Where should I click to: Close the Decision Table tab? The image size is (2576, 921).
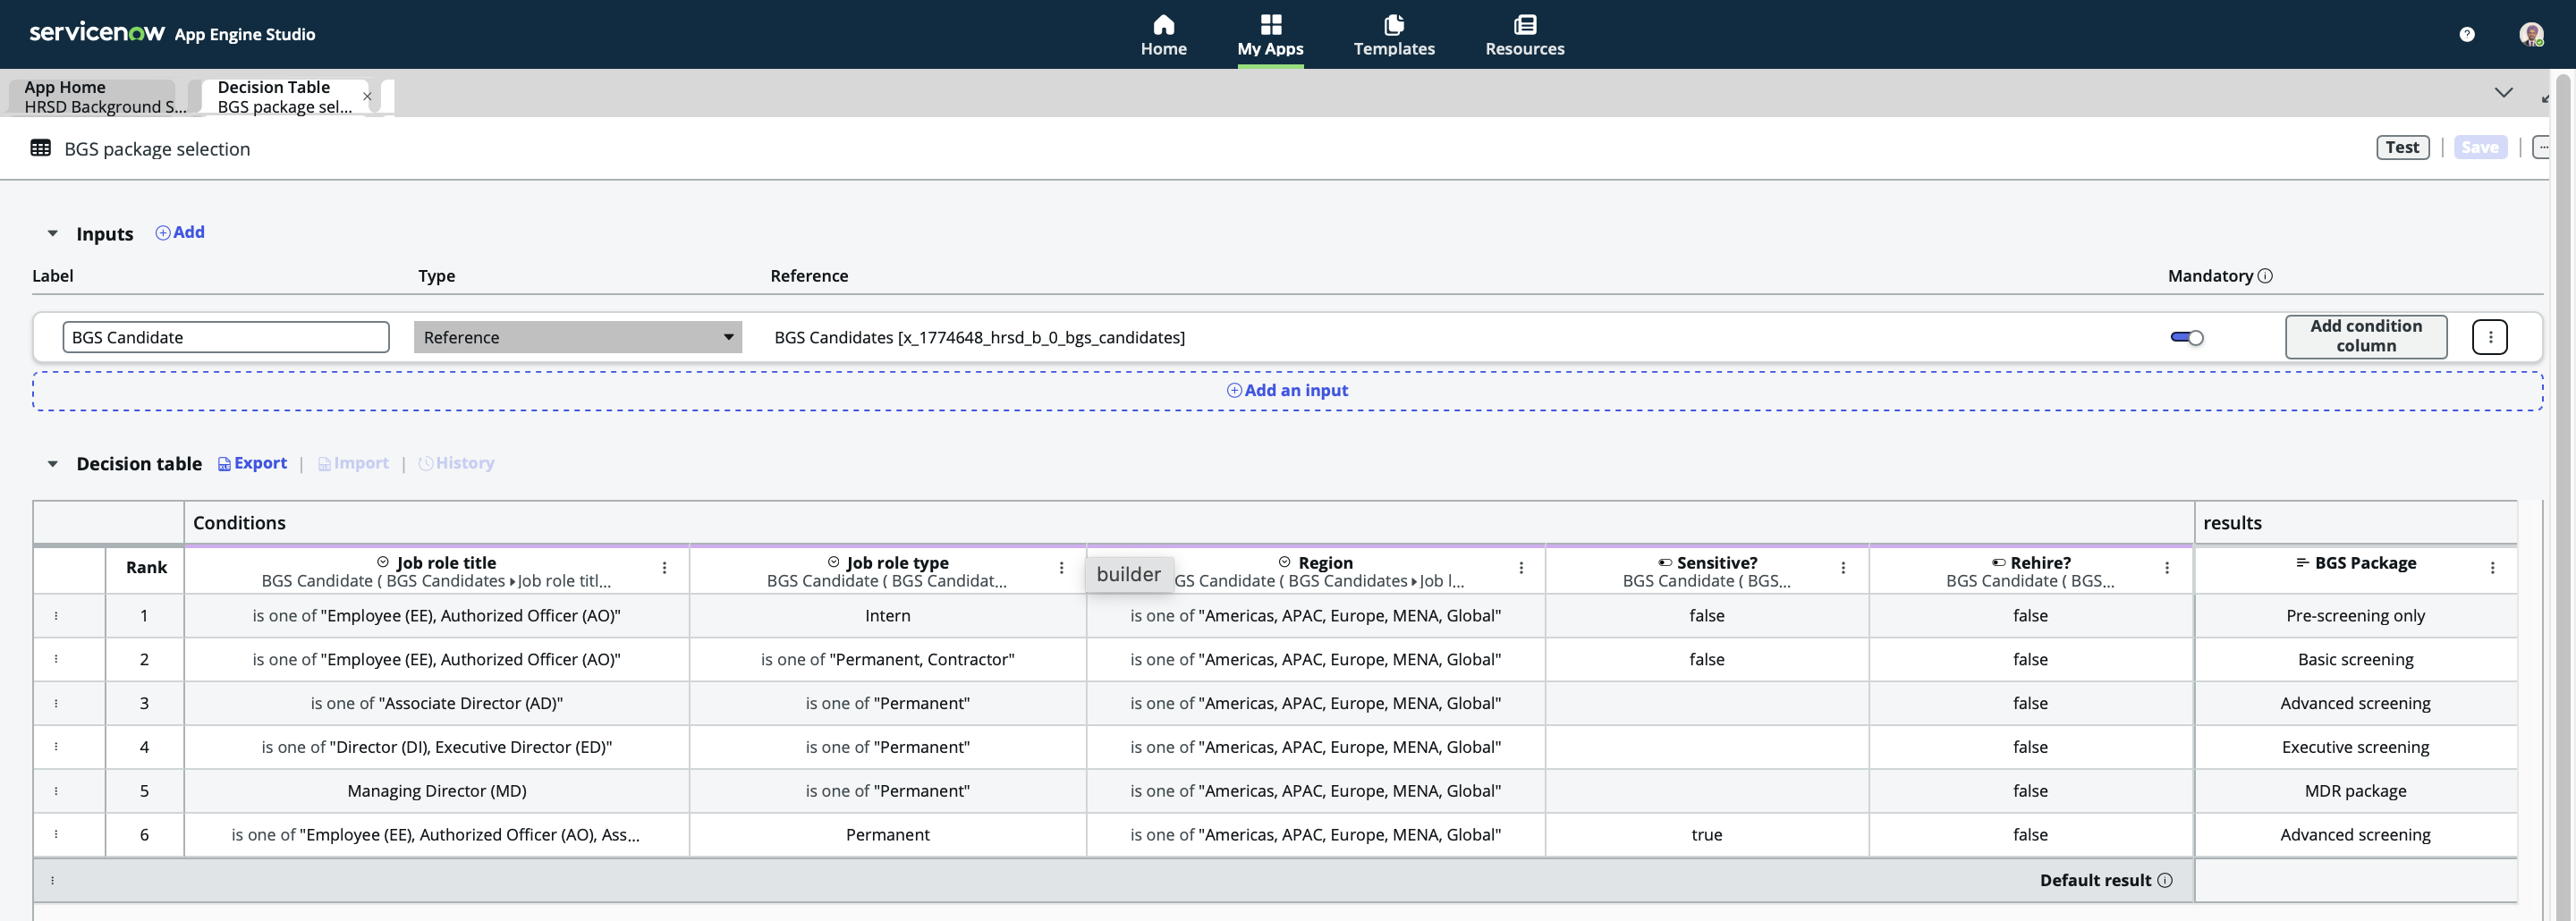point(367,97)
